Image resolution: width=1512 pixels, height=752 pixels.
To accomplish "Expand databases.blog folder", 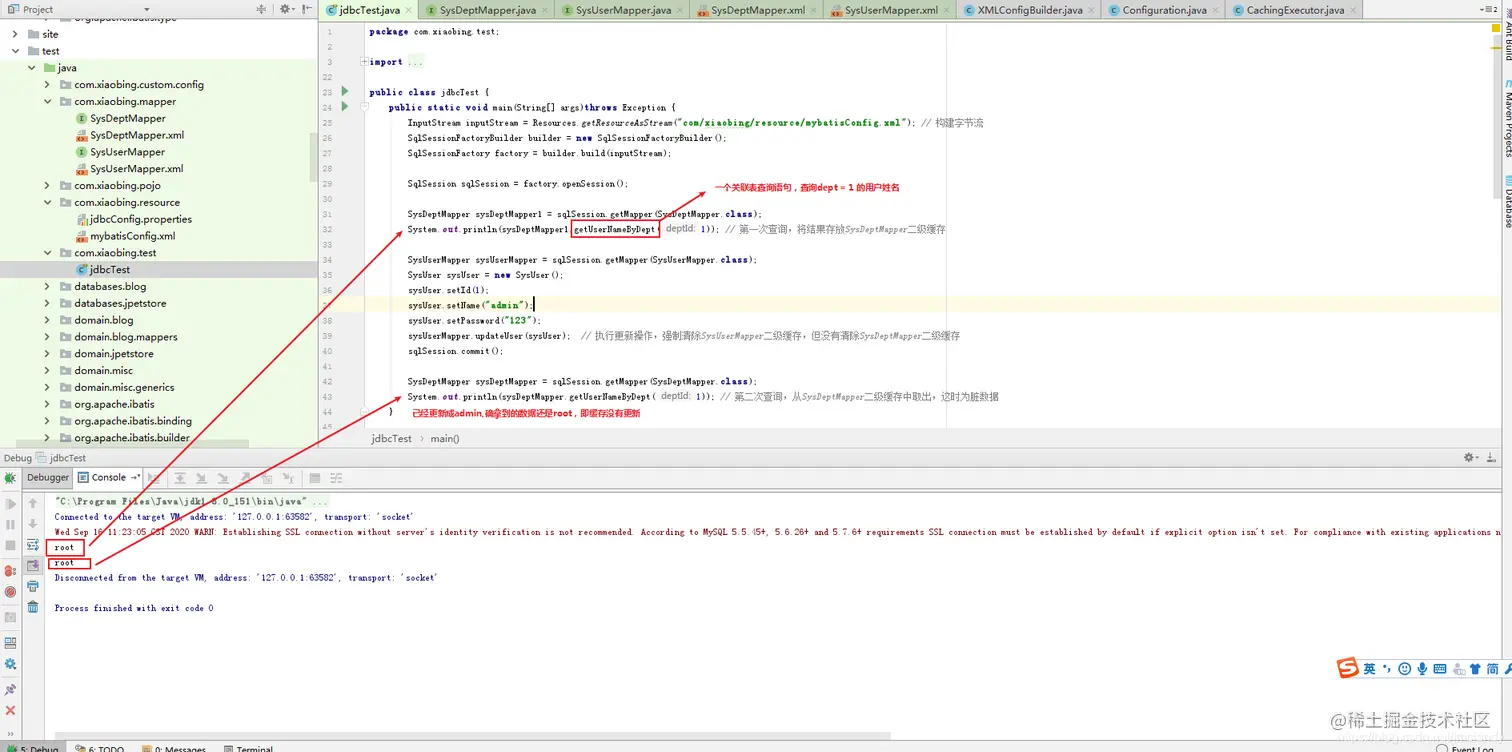I will (48, 287).
